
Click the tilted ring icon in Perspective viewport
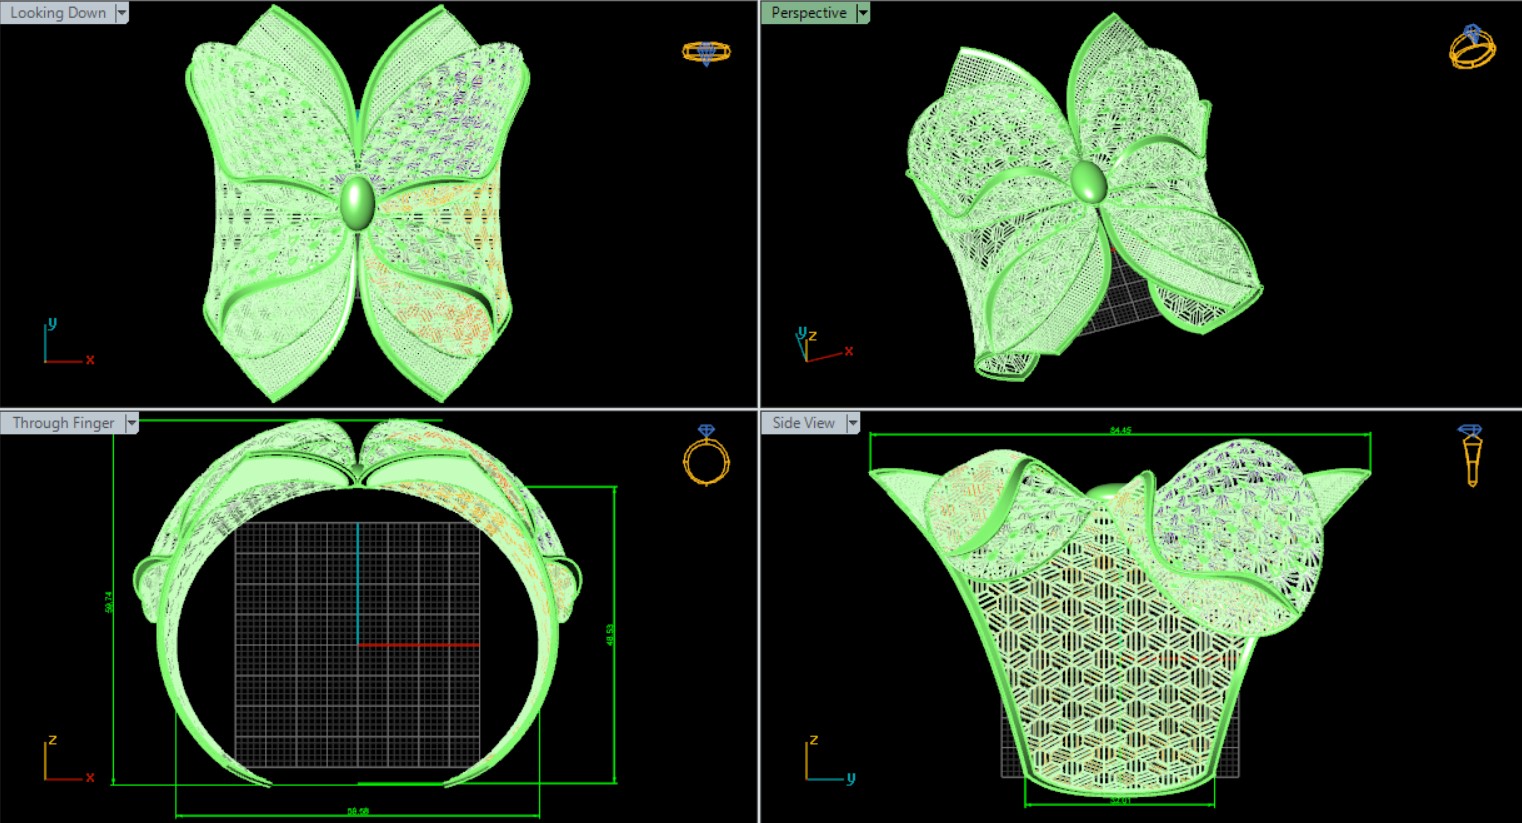1472,47
